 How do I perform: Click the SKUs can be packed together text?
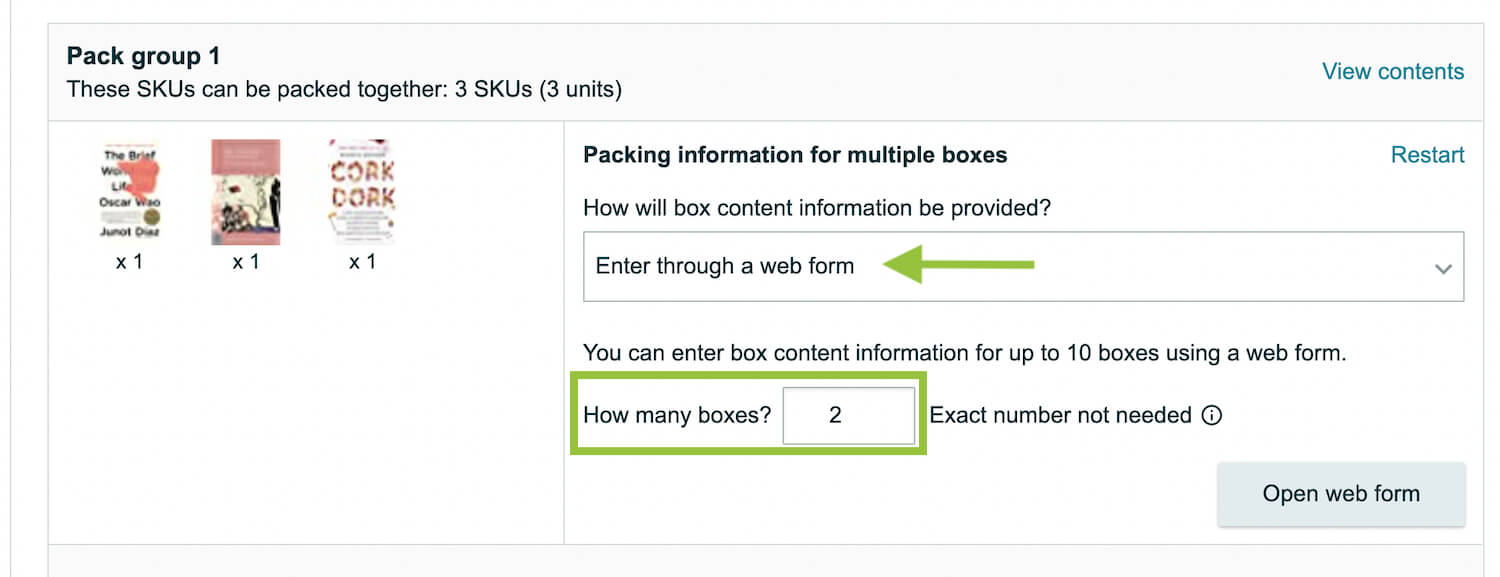(x=344, y=89)
